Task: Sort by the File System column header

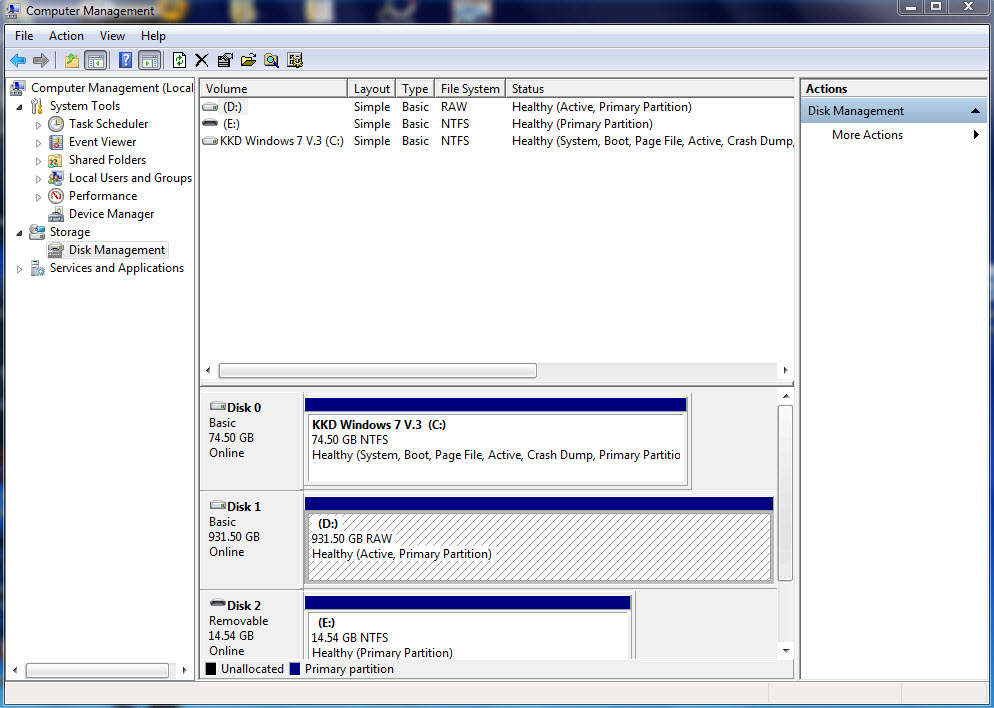Action: pyautogui.click(x=470, y=89)
